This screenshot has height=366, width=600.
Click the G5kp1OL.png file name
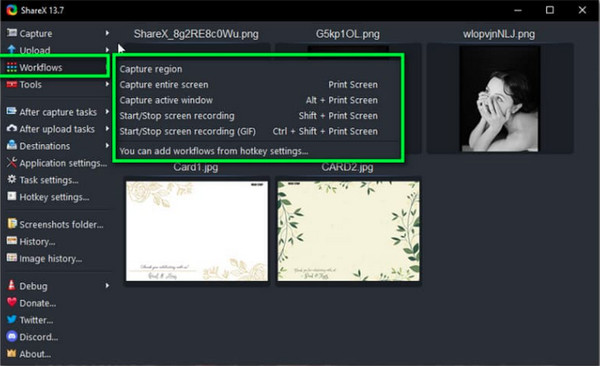click(348, 34)
